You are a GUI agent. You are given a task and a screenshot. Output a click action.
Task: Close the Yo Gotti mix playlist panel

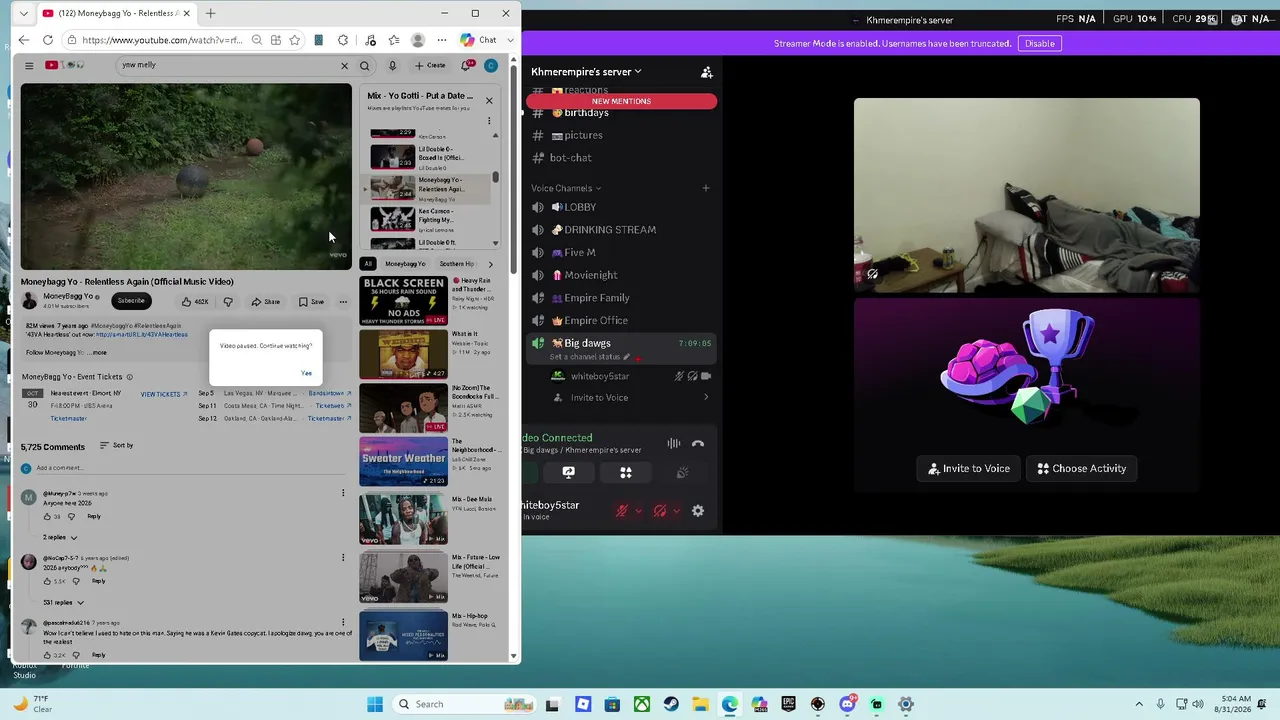(x=489, y=100)
